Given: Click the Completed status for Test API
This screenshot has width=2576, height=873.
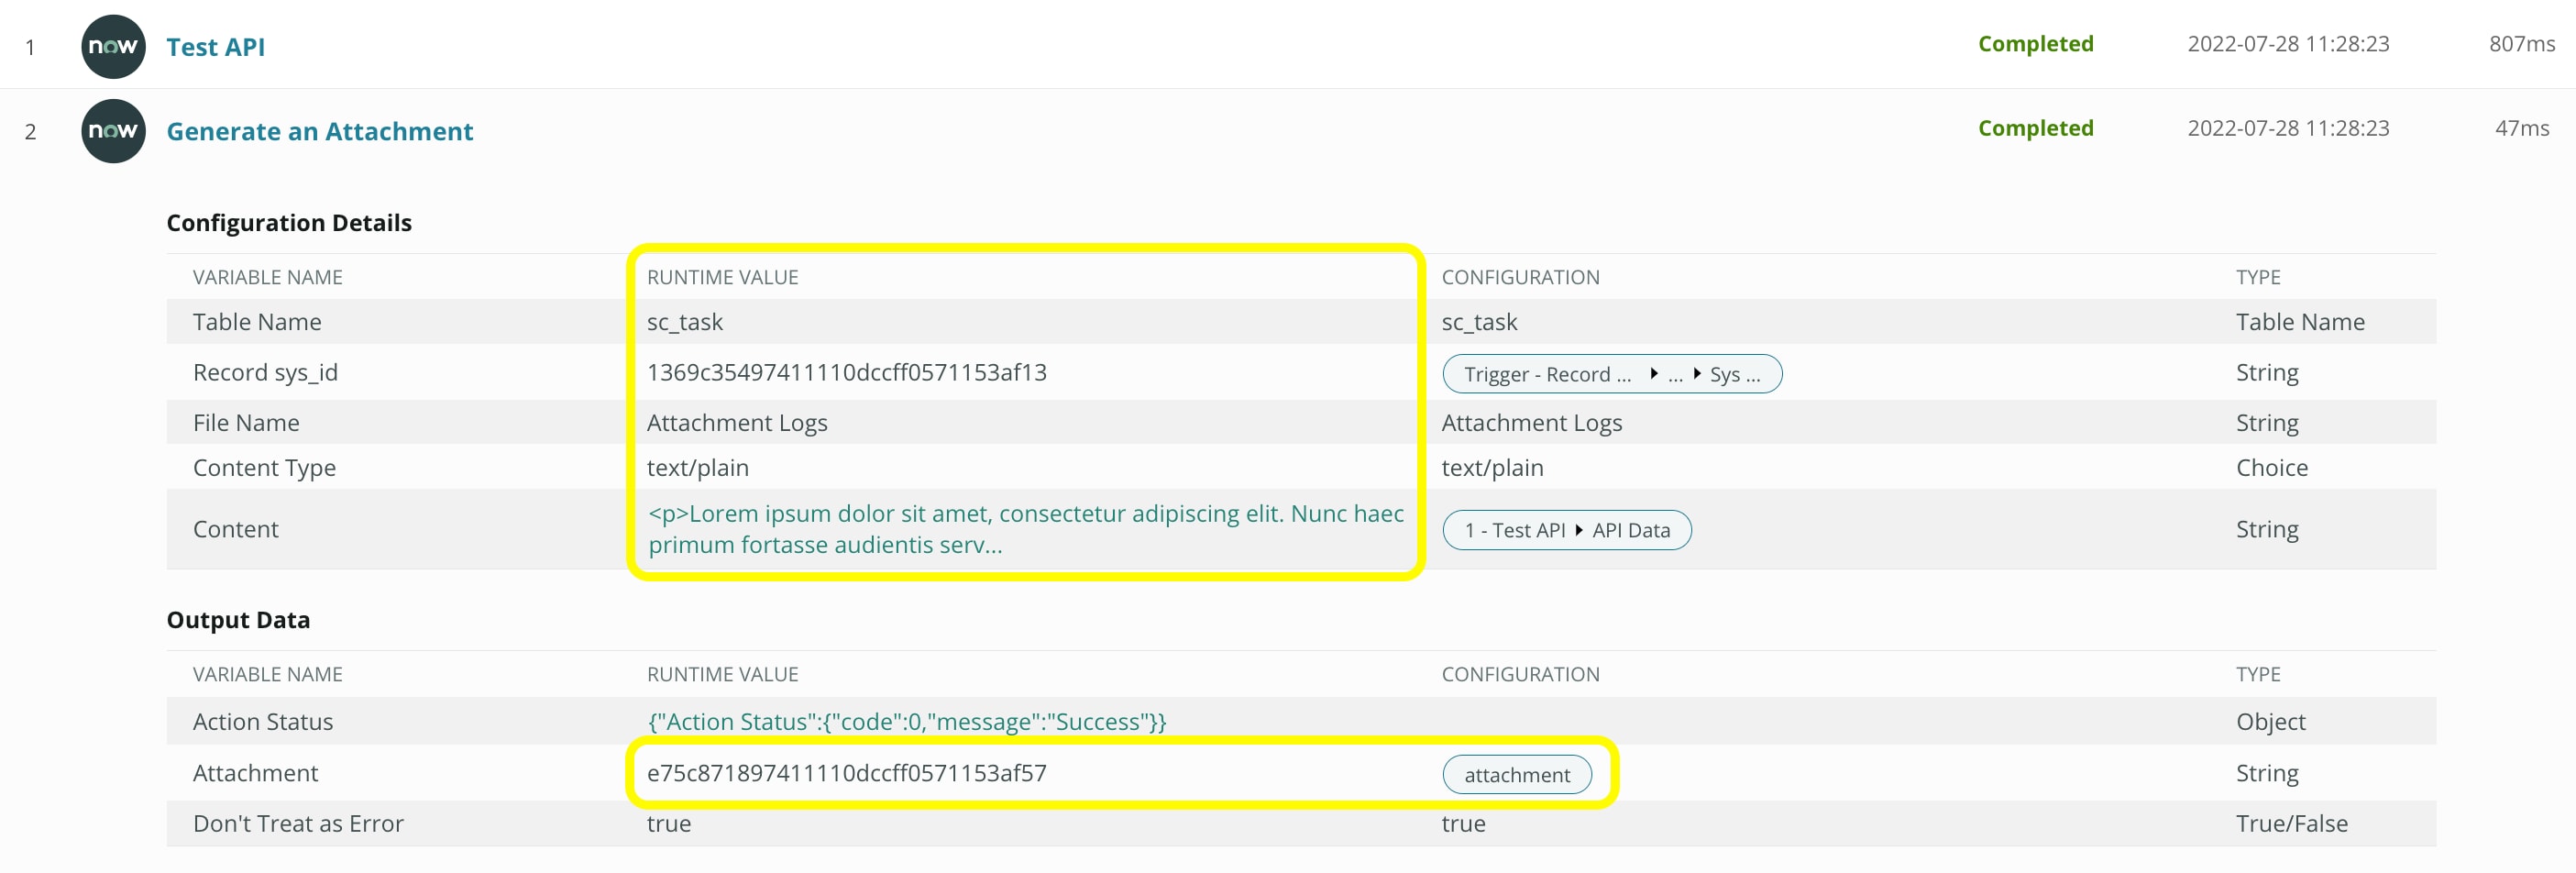Looking at the screenshot, I should (2035, 43).
